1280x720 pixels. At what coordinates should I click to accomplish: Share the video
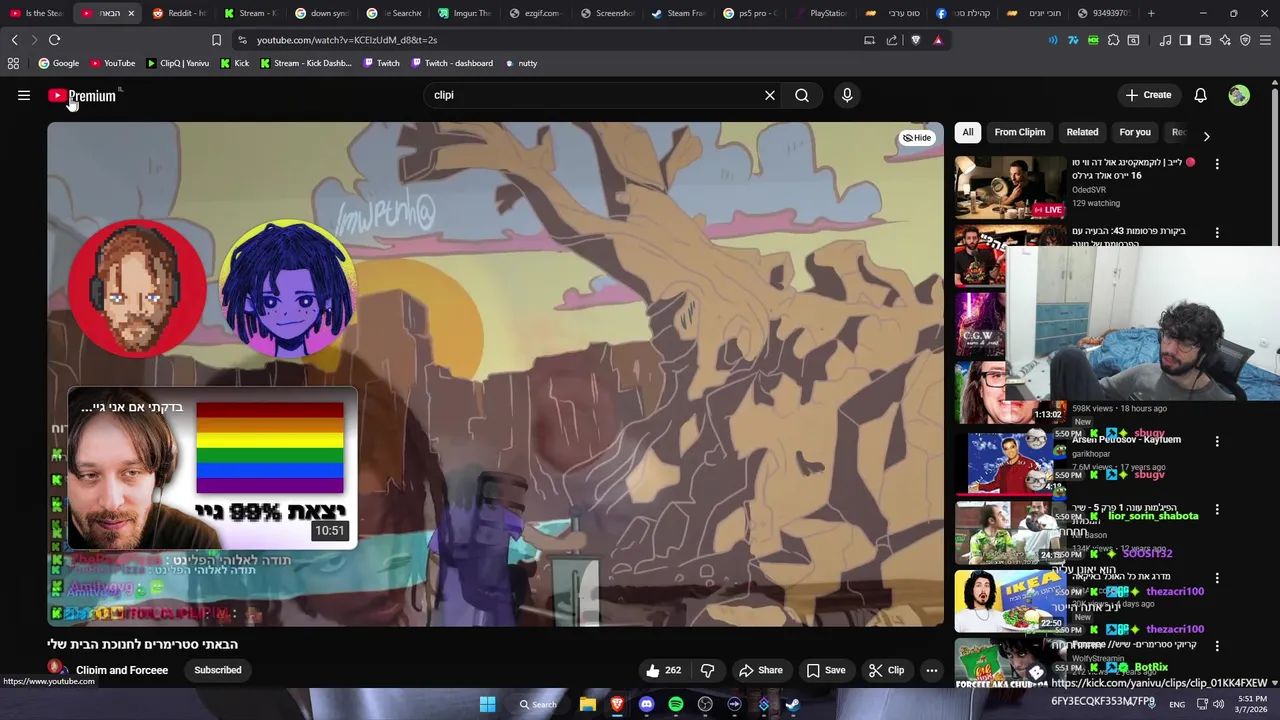pos(760,670)
